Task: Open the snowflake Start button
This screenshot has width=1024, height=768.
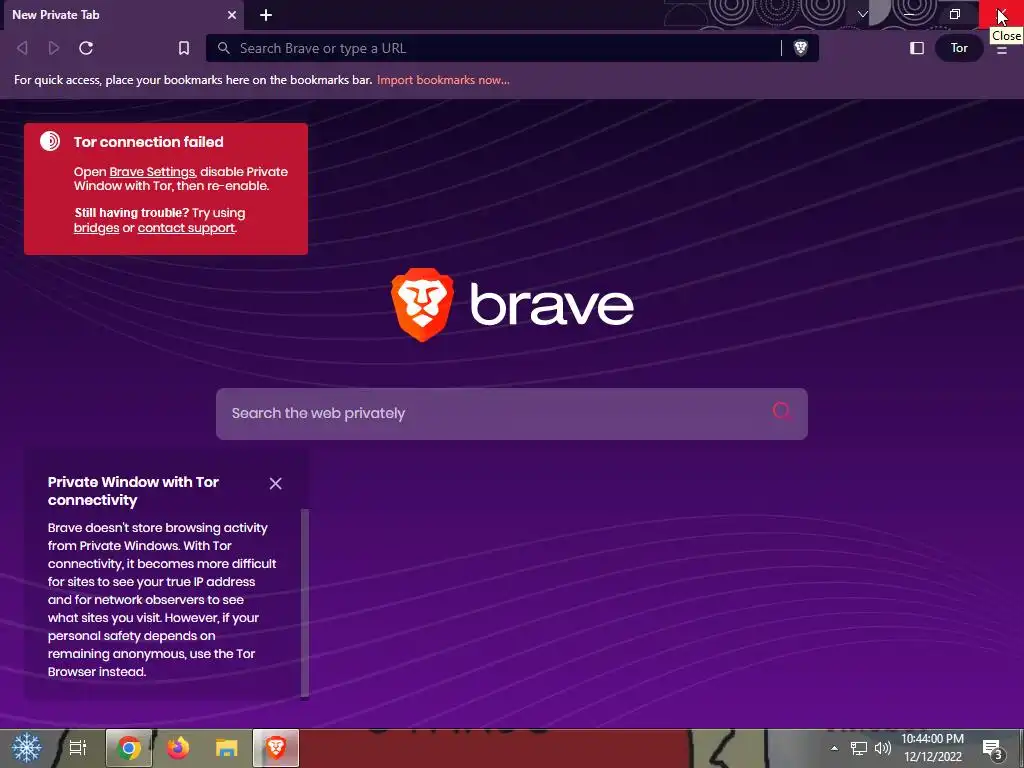Action: 27,748
